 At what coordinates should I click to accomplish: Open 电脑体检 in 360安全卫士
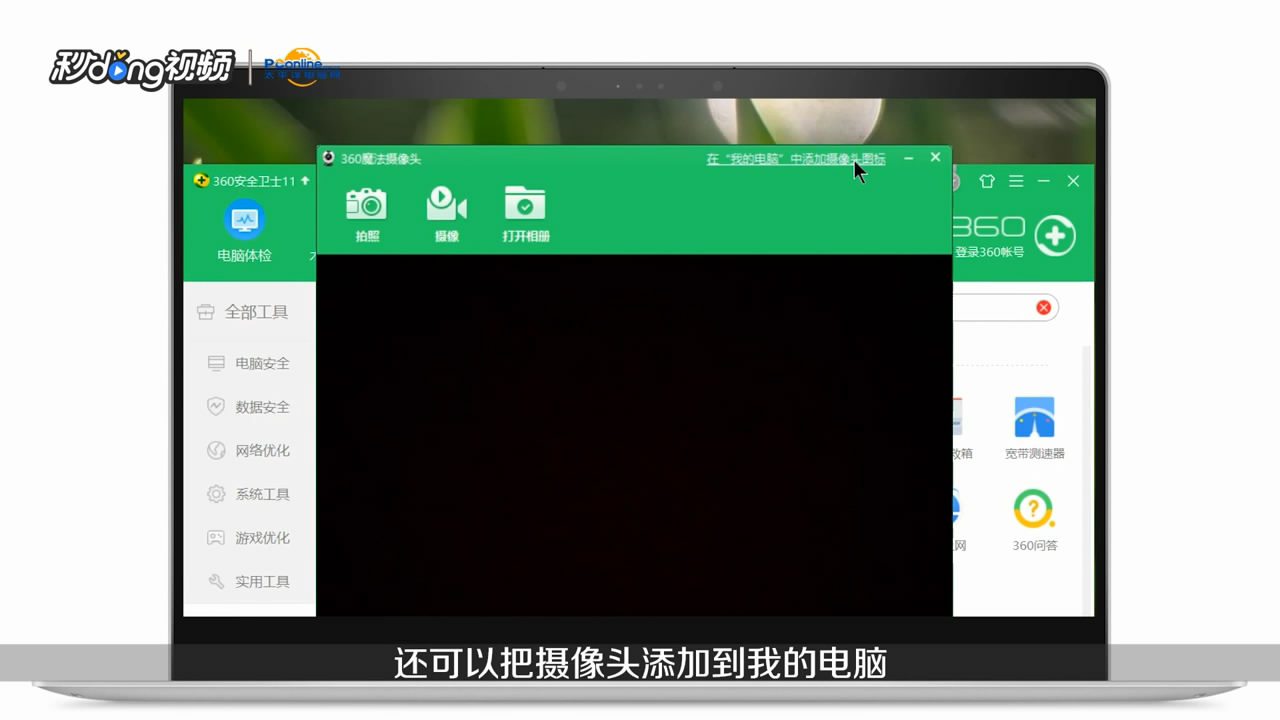point(244,231)
